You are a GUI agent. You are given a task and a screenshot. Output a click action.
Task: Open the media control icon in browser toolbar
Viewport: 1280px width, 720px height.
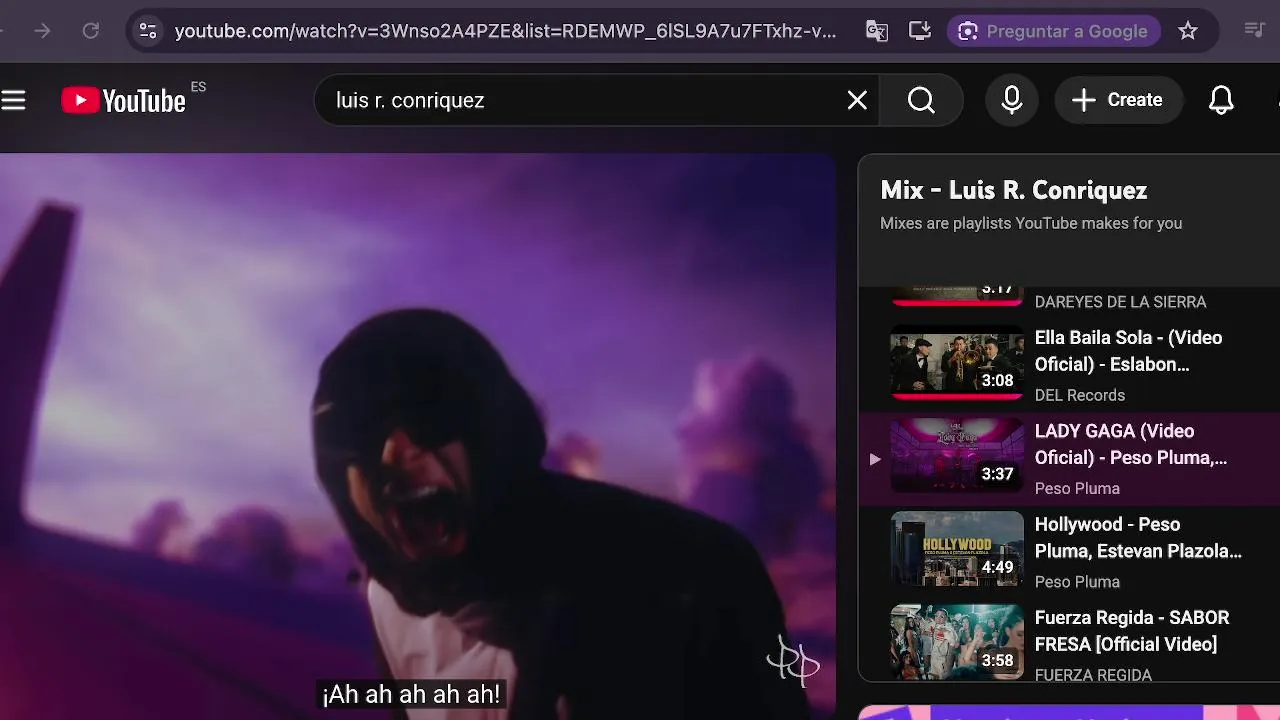pos(1254,31)
